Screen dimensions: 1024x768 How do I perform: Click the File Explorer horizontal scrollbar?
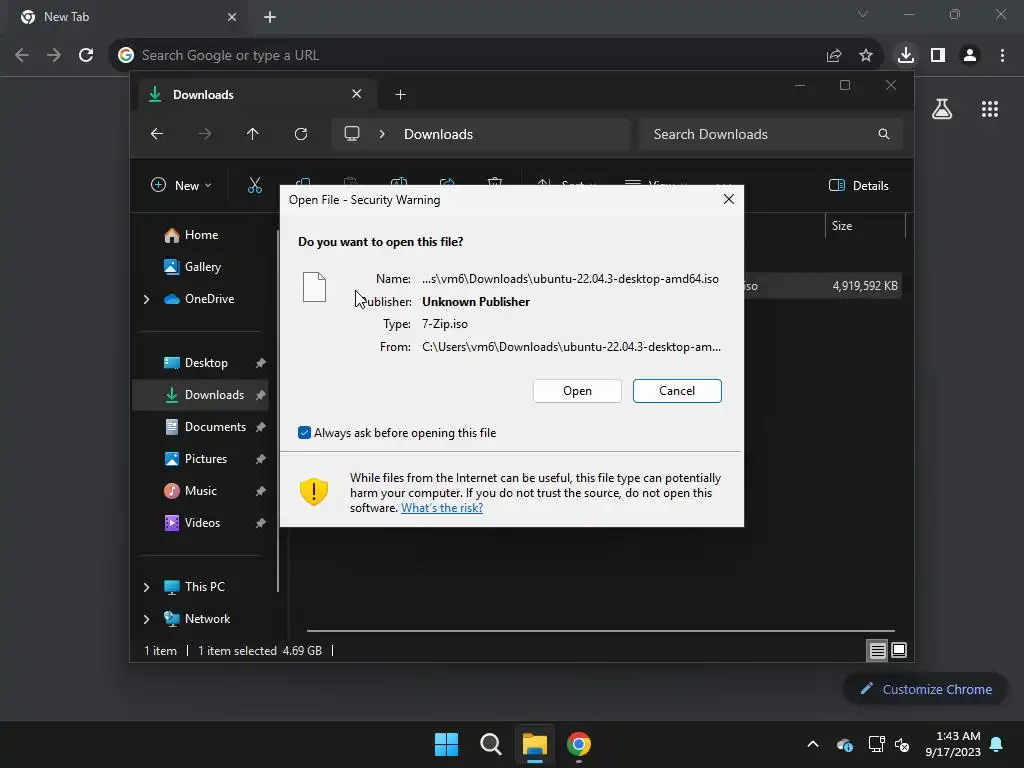(600, 631)
